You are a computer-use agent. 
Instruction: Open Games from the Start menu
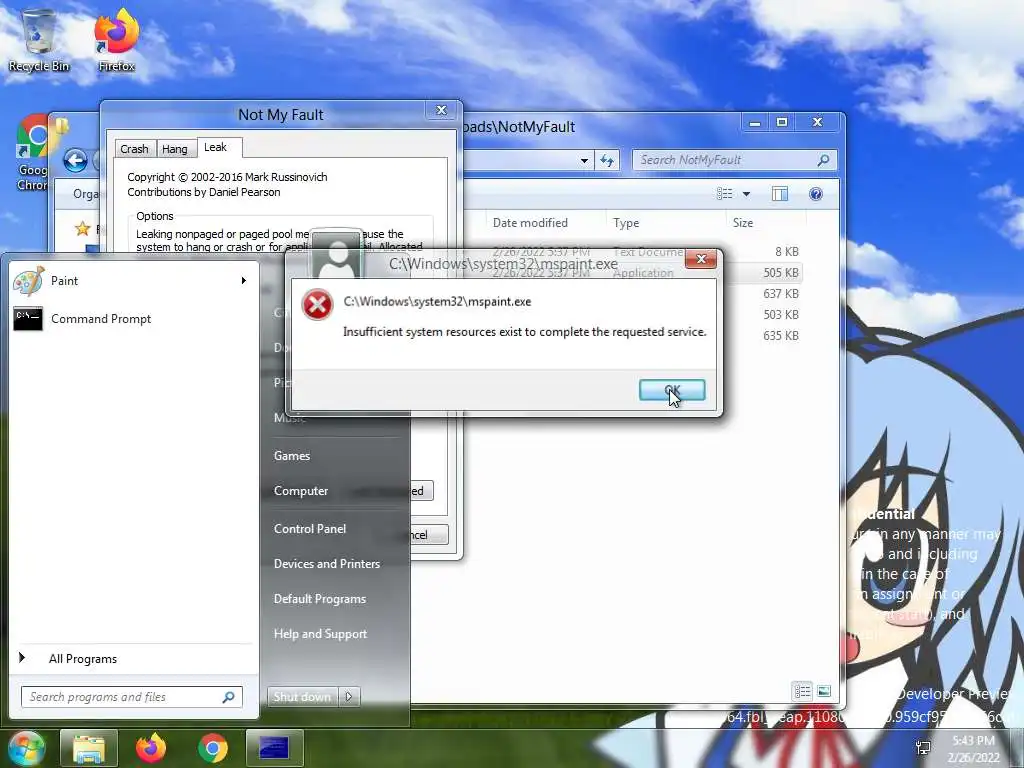click(x=292, y=456)
